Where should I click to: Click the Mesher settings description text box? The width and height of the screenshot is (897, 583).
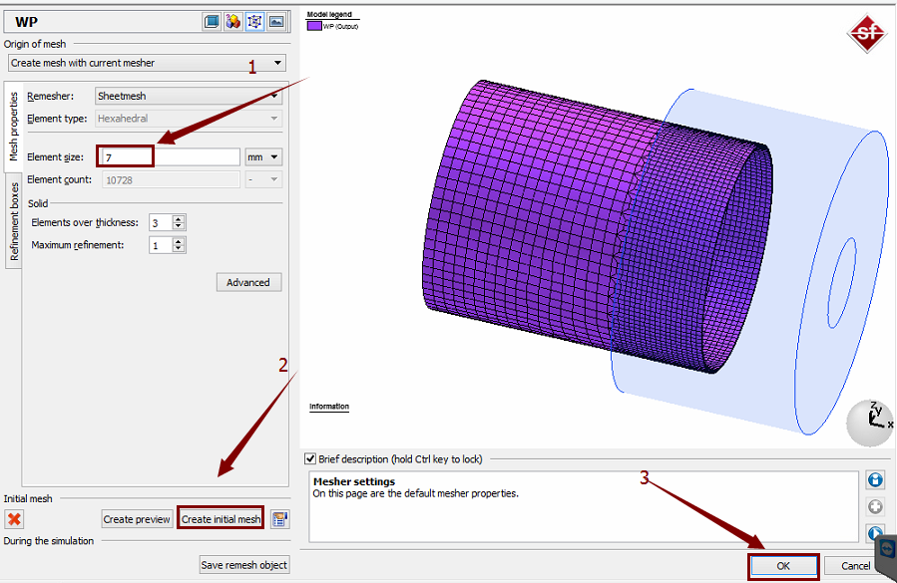tap(584, 506)
